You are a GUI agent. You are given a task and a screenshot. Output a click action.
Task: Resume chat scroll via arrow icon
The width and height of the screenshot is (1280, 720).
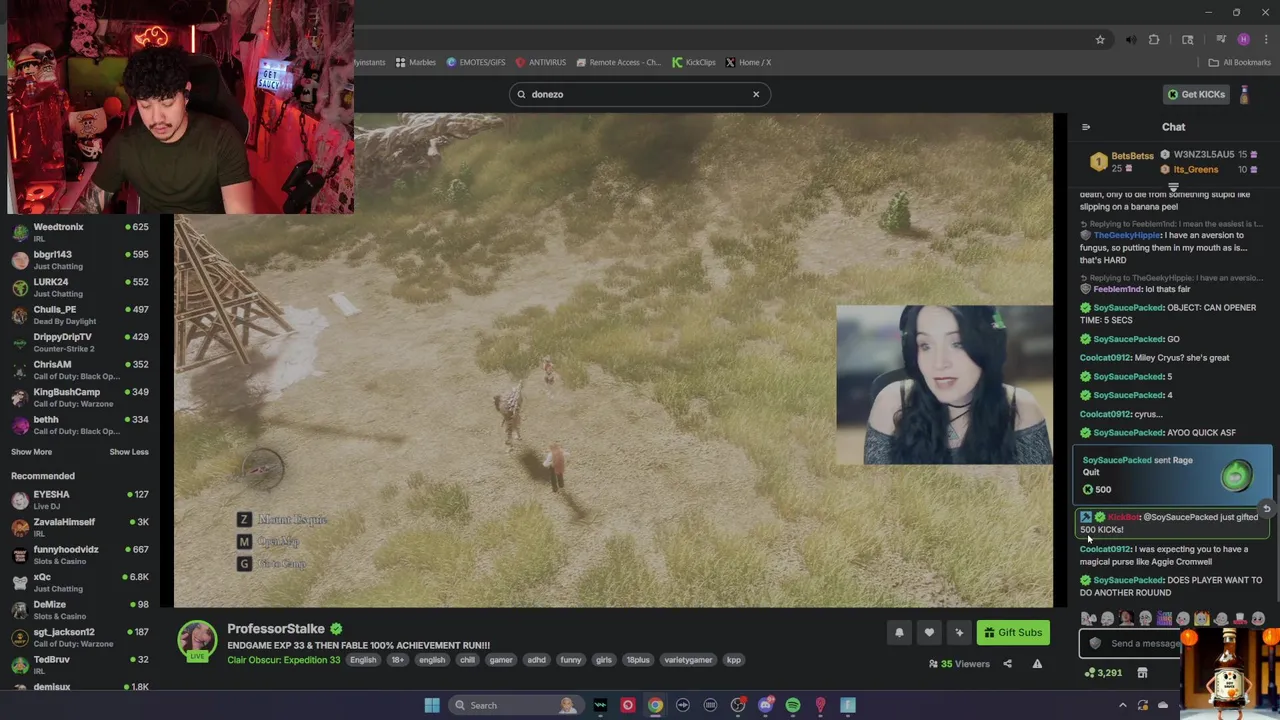click(1266, 509)
